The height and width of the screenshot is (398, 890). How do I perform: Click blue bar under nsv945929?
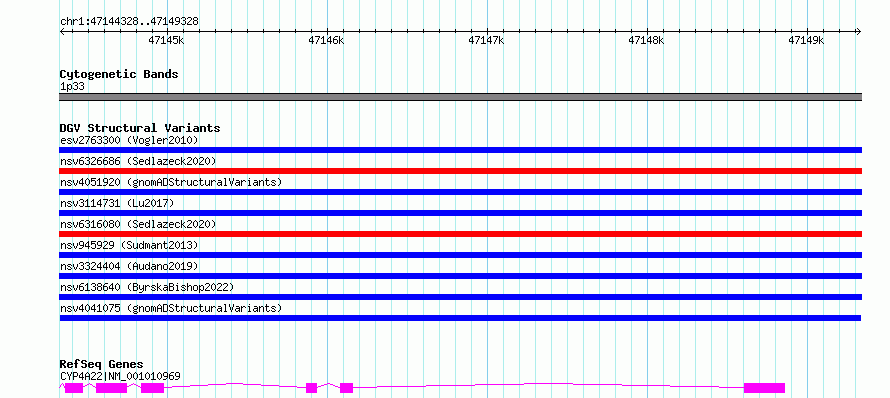[x=460, y=255]
